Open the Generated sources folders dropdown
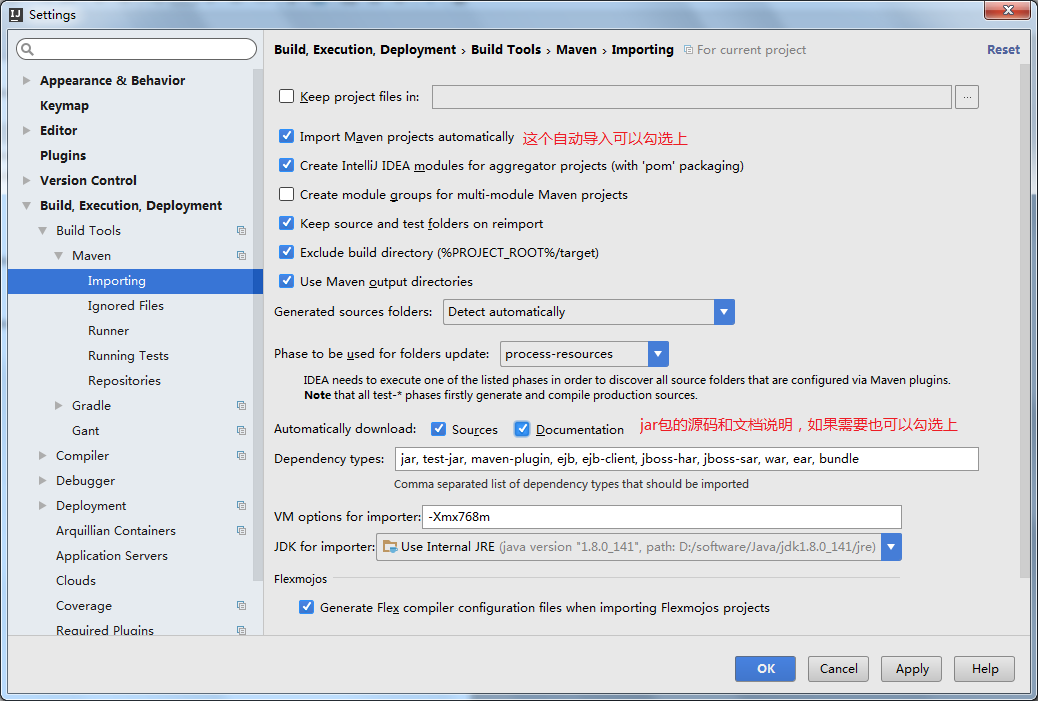 (x=724, y=312)
